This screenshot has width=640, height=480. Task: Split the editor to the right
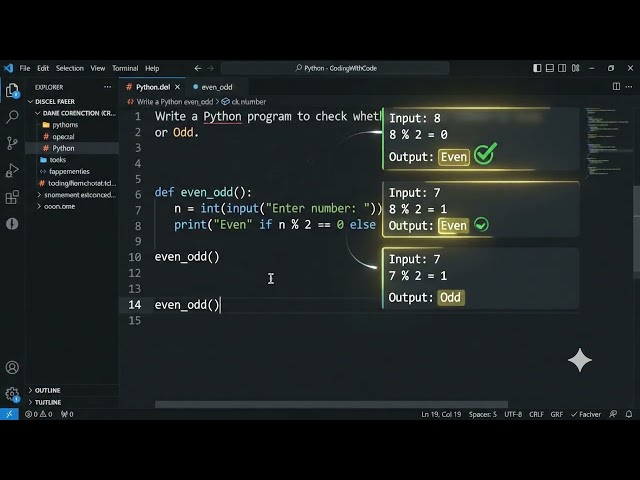pyautogui.click(x=616, y=87)
